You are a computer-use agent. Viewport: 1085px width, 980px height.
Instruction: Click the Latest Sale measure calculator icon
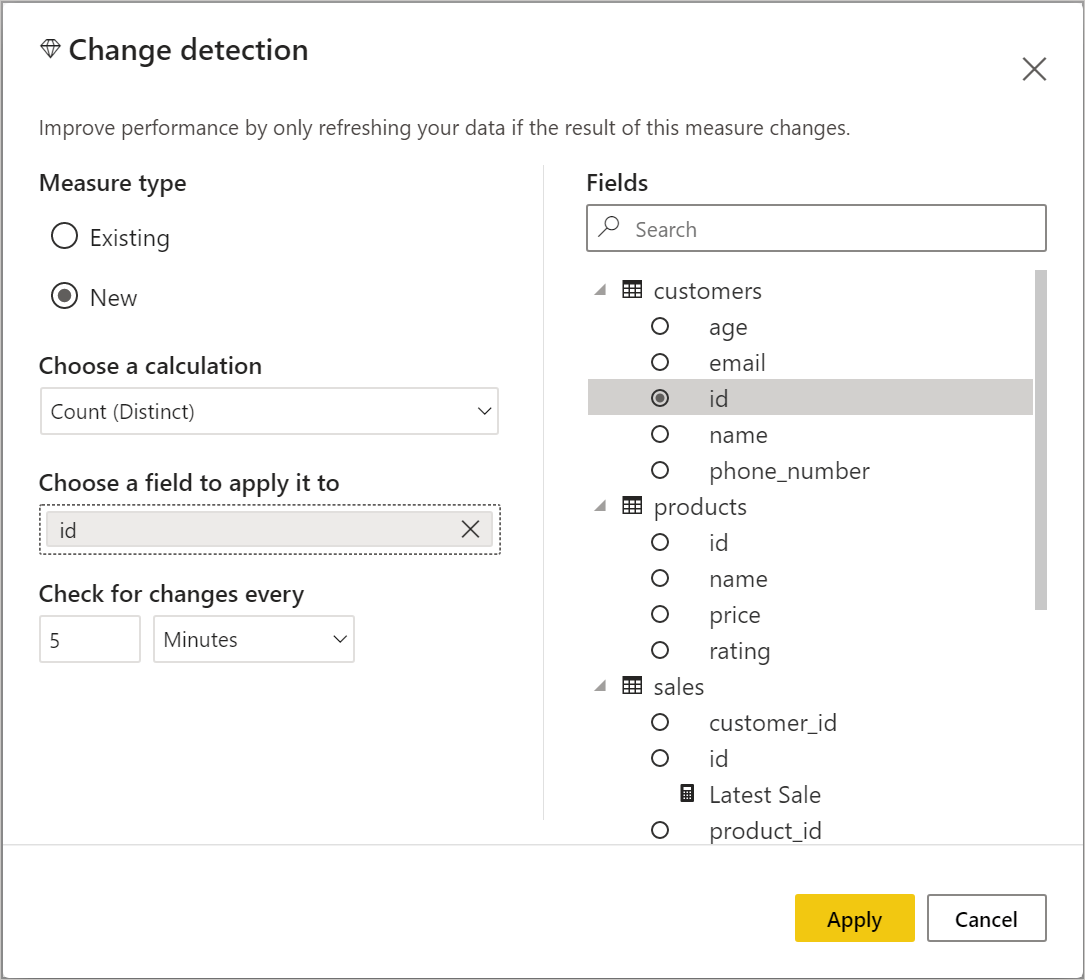[687, 794]
